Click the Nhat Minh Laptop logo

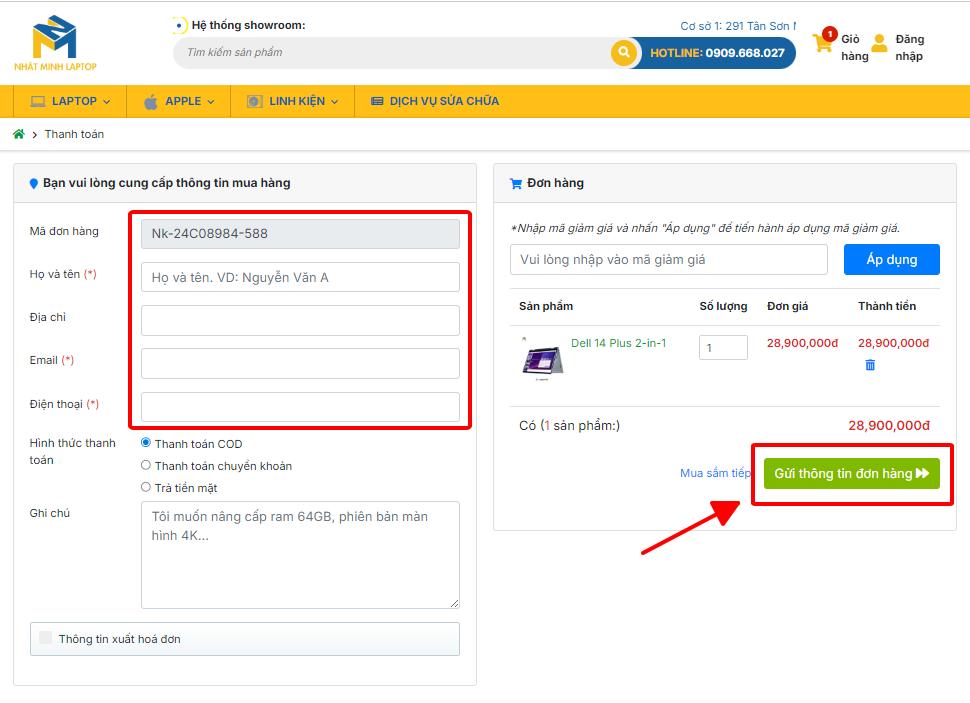pos(55,43)
